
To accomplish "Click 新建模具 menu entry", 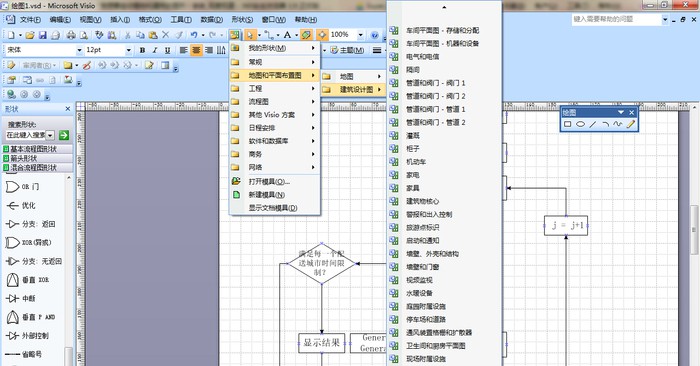I will coord(275,195).
